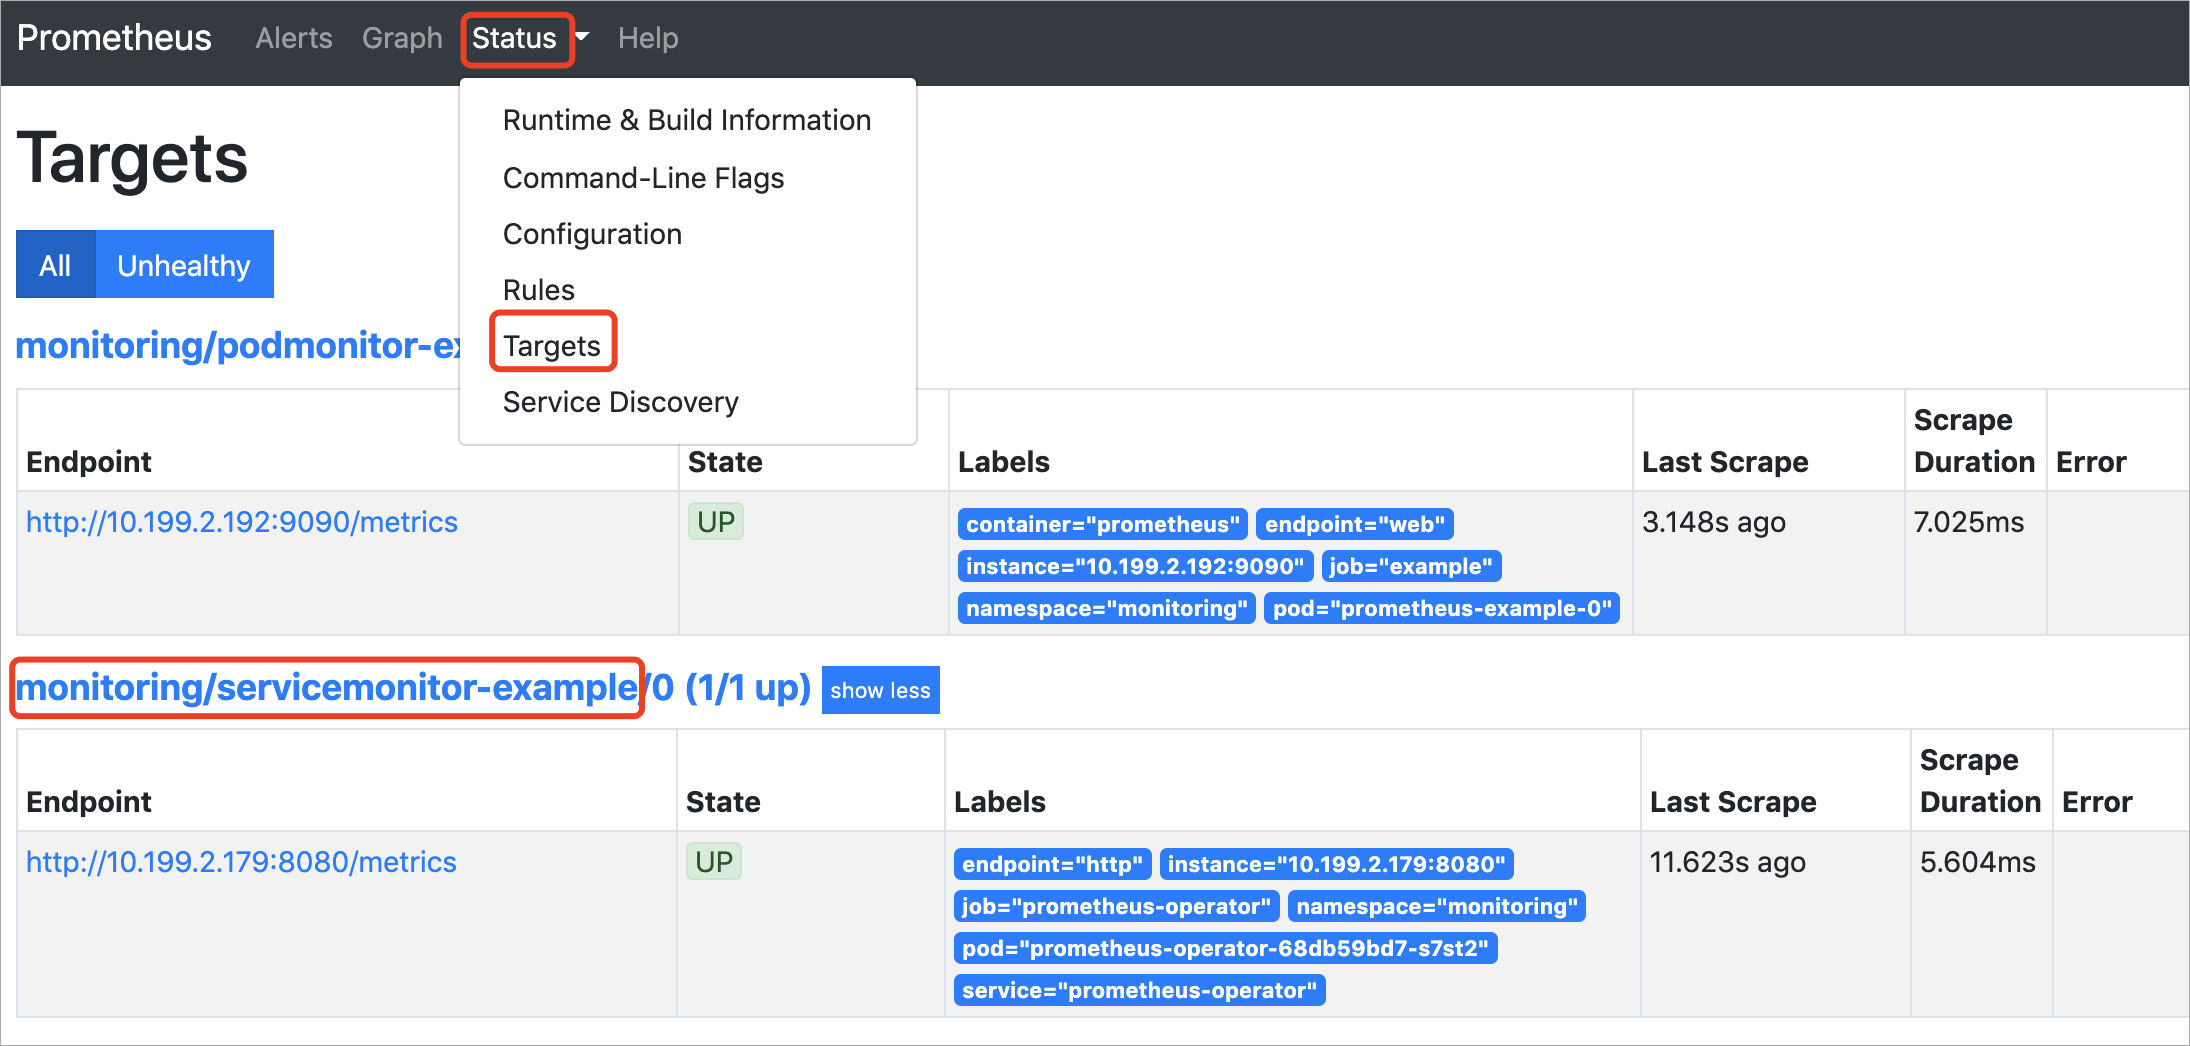Screen dimensions: 2190x1046
Task: Select Targets in the Status dropdown
Action: (551, 346)
